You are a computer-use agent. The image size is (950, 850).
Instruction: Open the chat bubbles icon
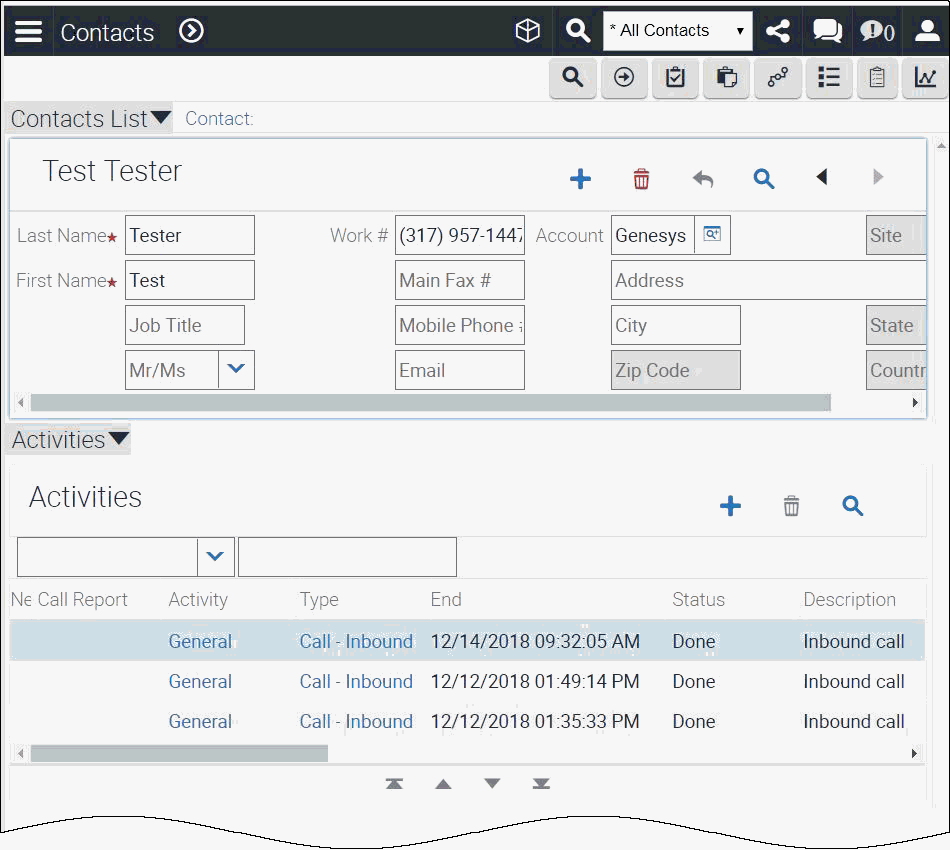tap(827, 31)
